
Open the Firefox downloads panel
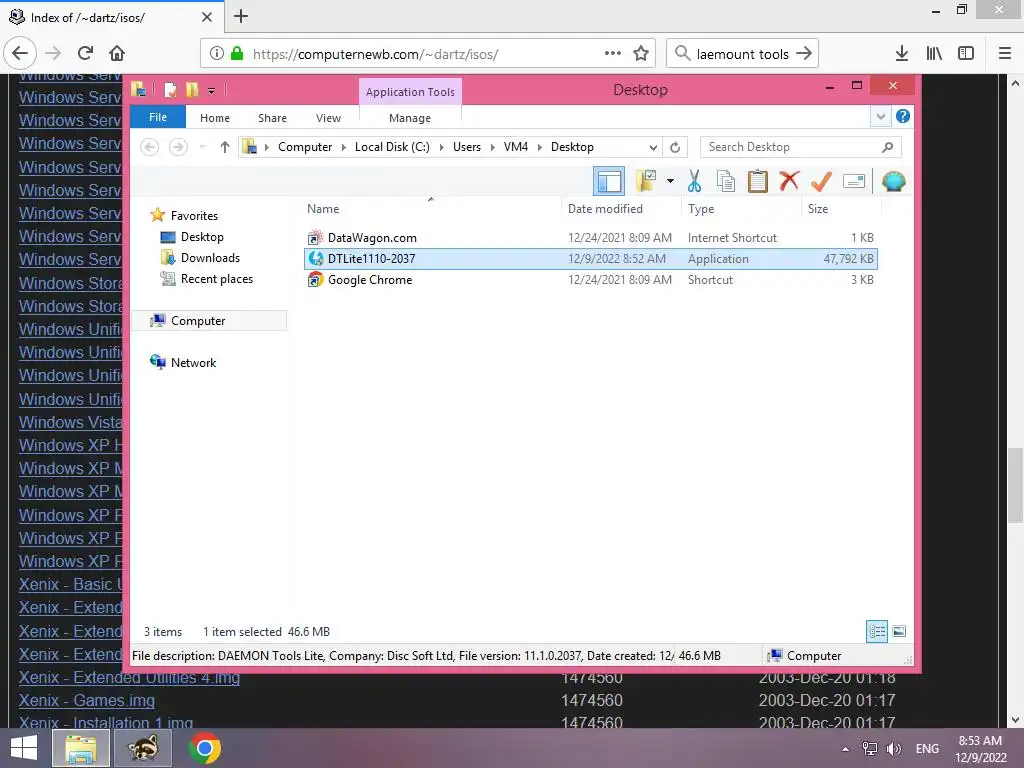[x=901, y=53]
